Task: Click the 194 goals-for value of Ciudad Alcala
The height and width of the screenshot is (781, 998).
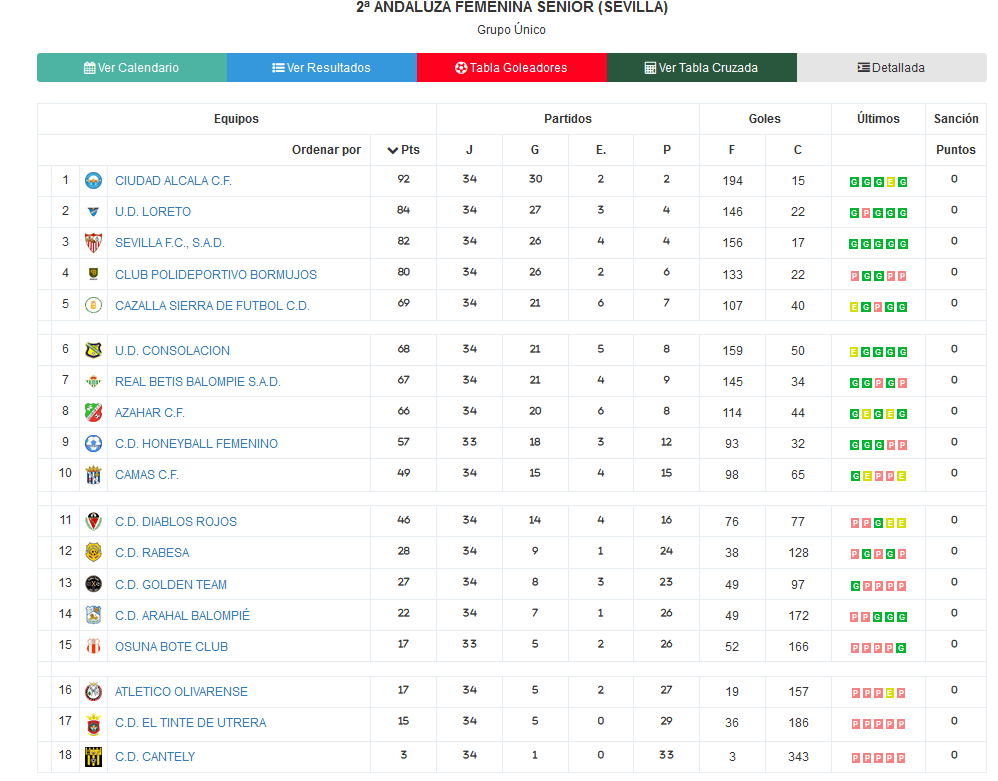Action: click(x=733, y=181)
